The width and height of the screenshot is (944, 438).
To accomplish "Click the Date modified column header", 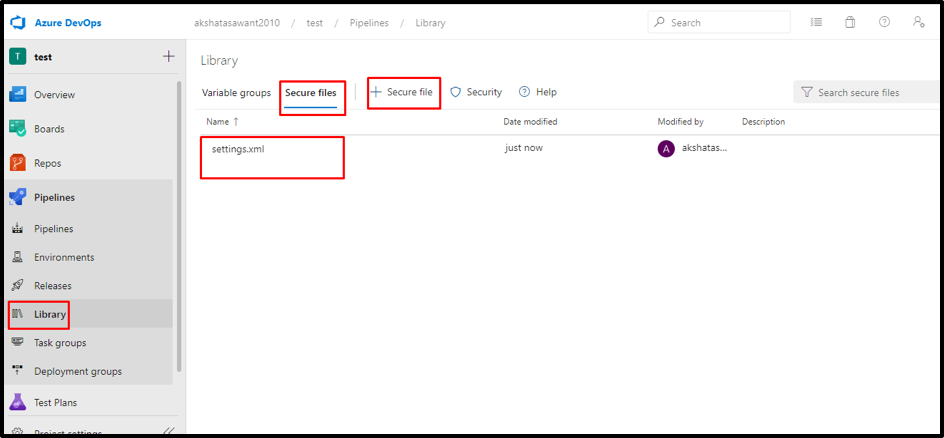I will click(x=530, y=122).
